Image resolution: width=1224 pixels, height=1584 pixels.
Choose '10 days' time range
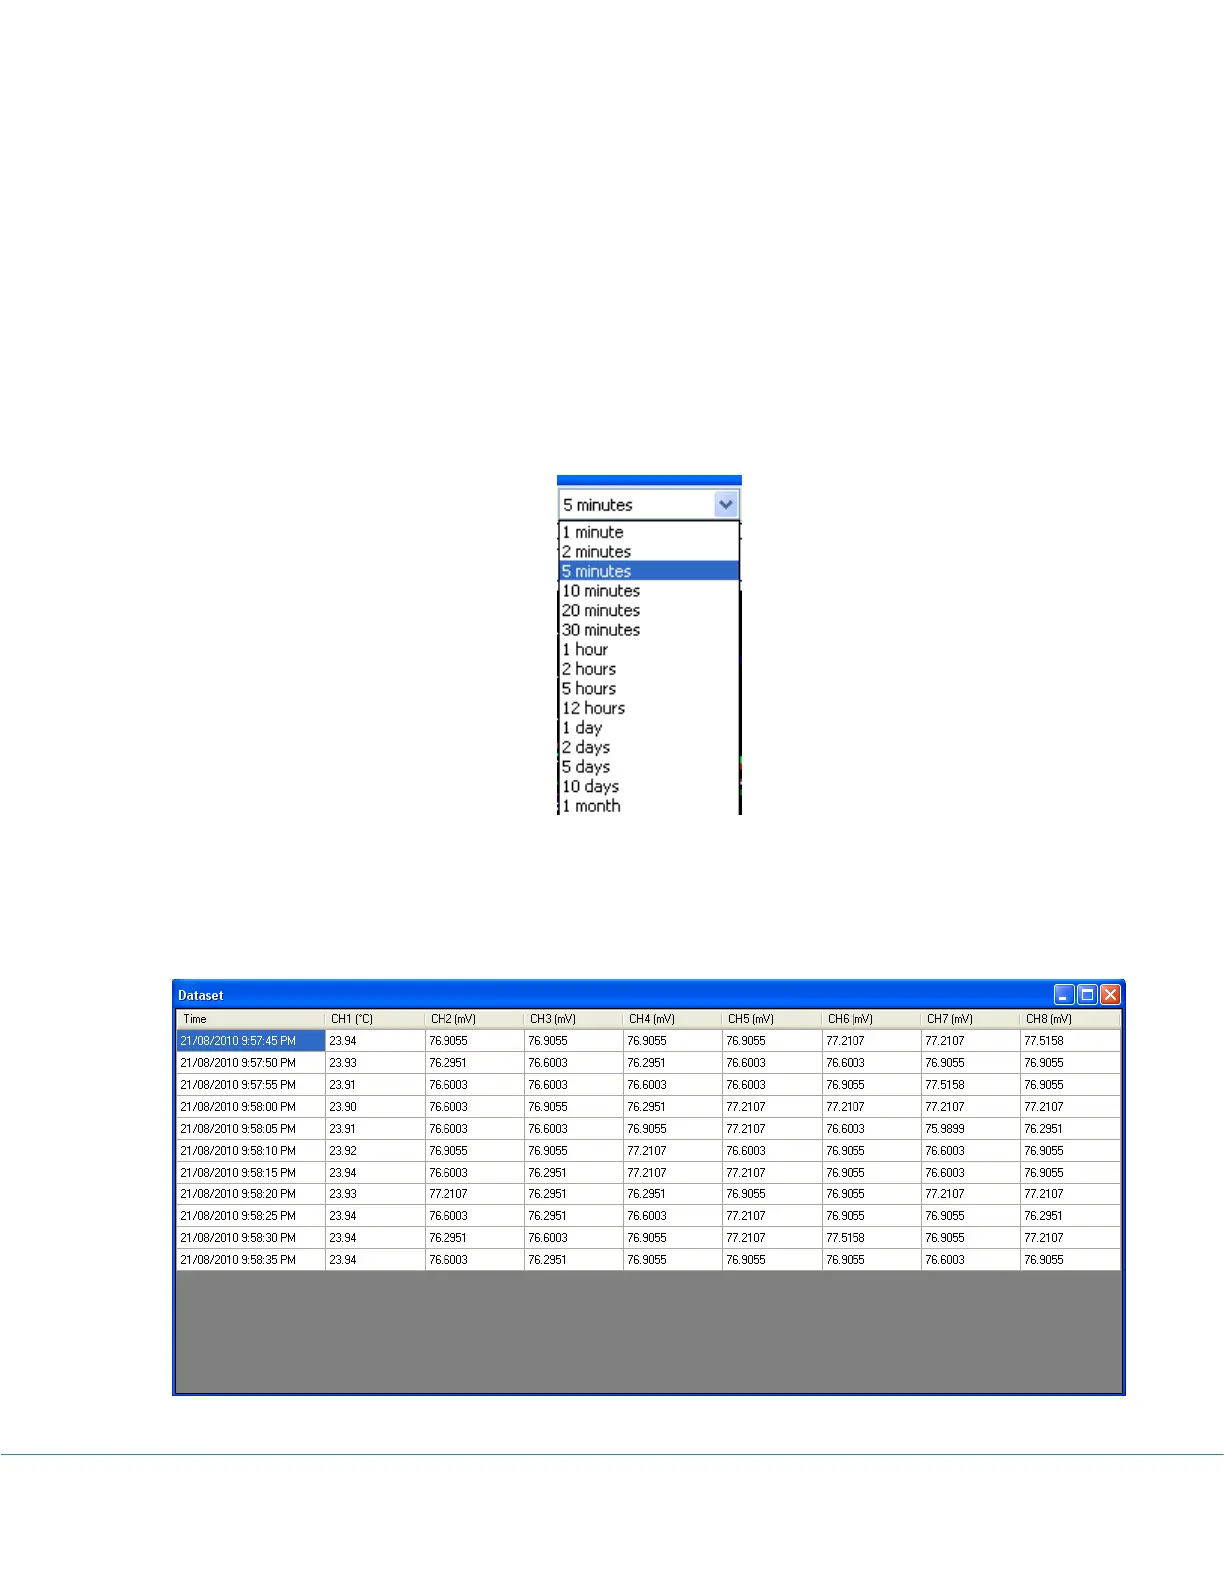tap(648, 786)
